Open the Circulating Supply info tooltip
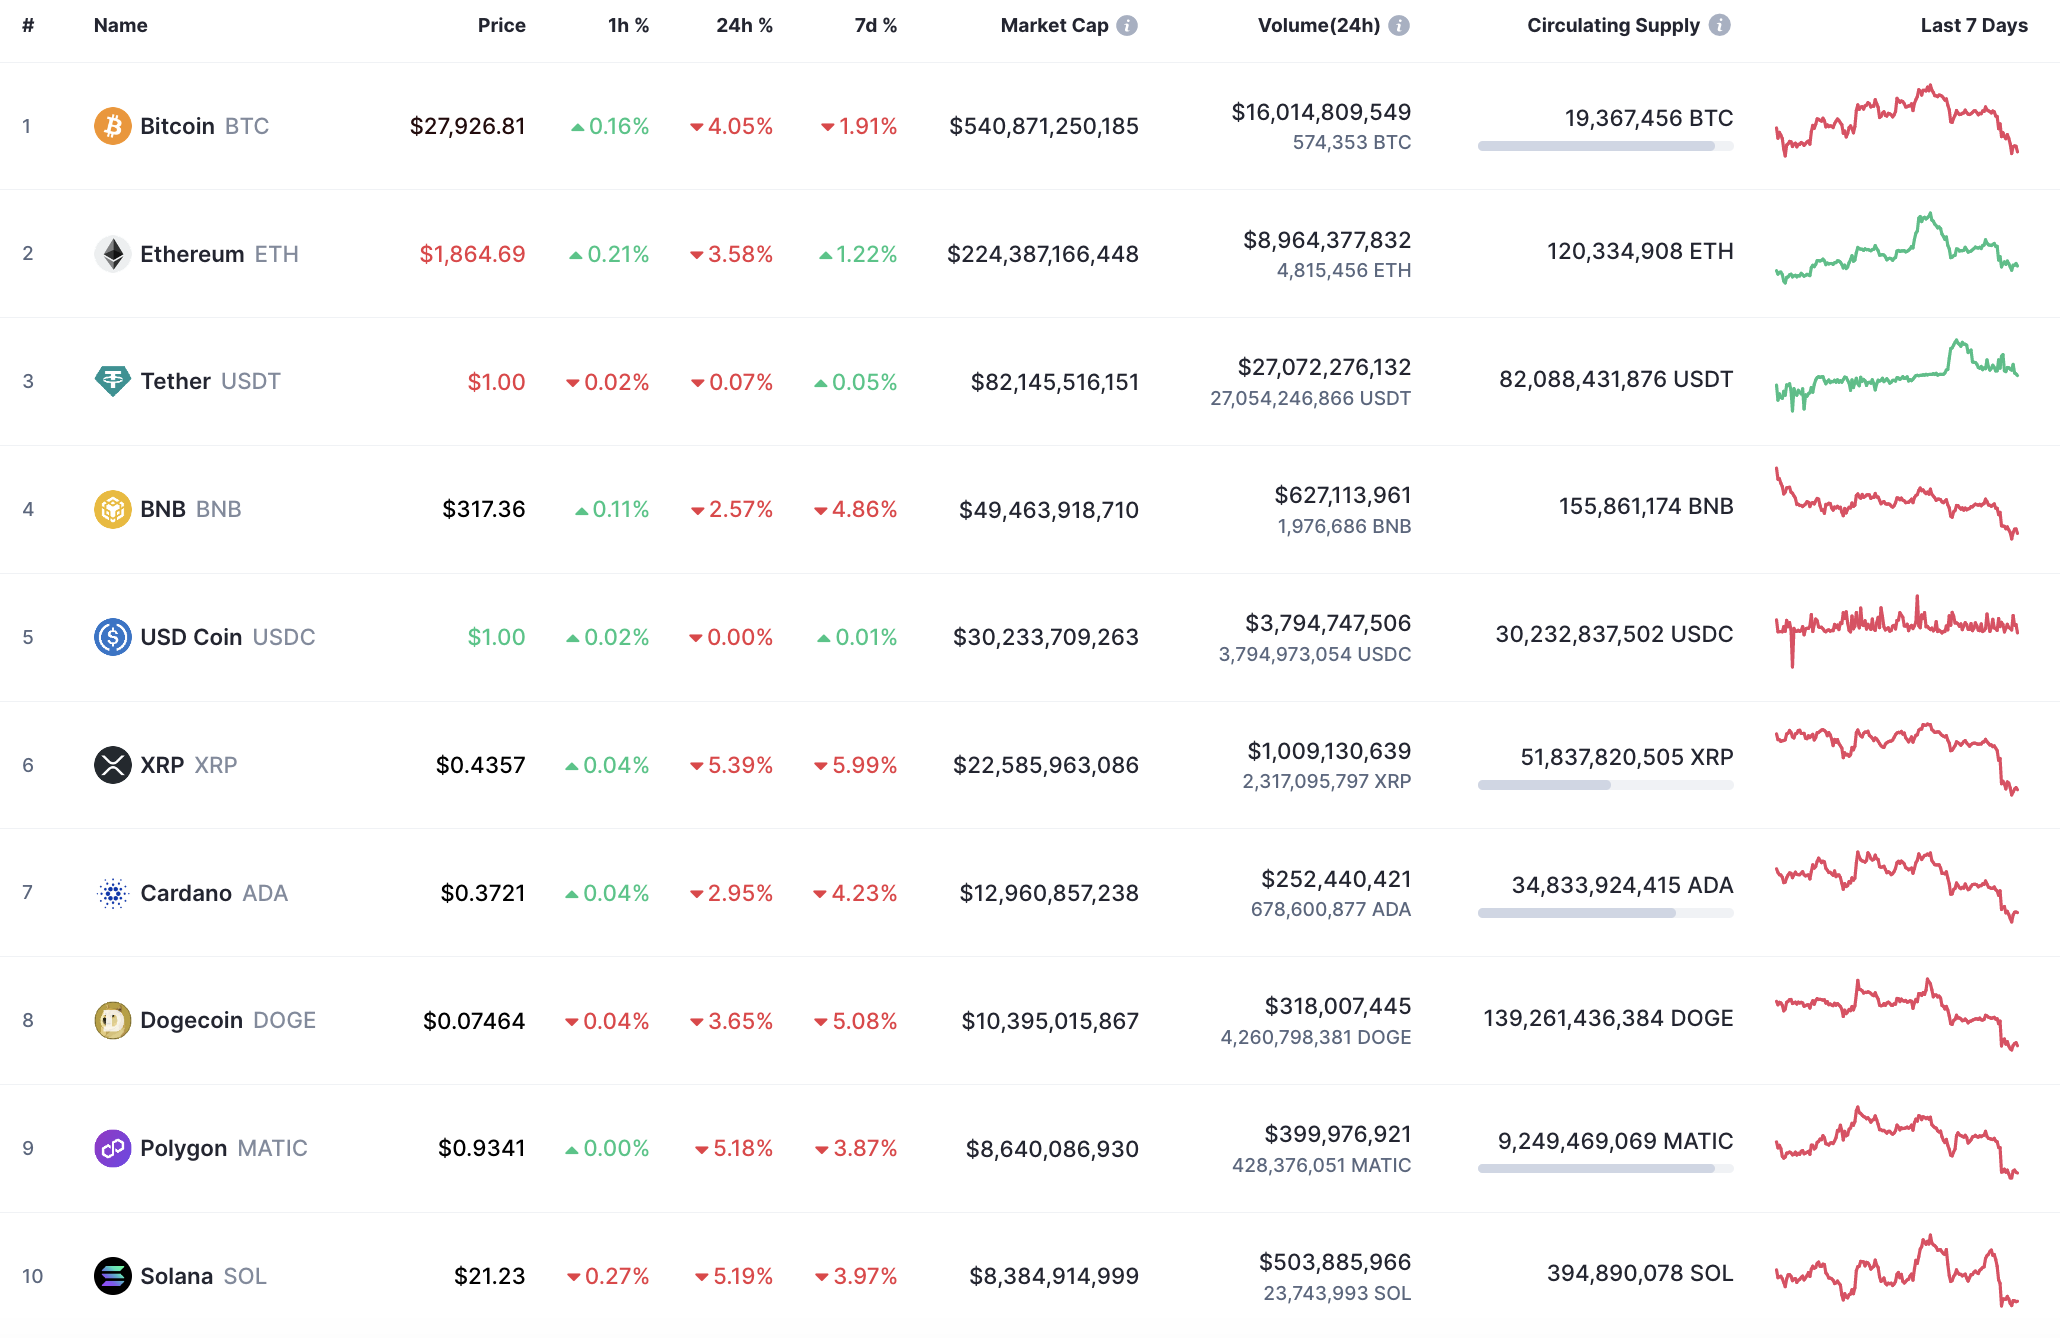Image resolution: width=2060 pixels, height=1338 pixels. pos(1720,25)
